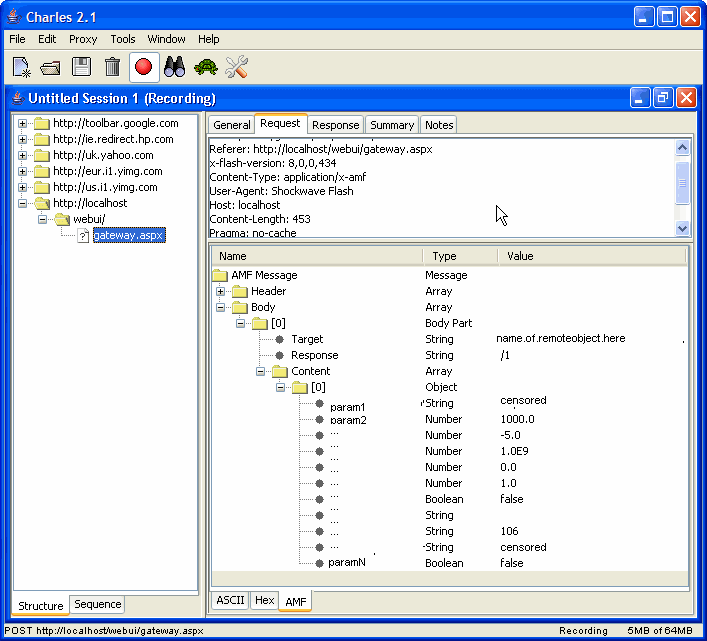707x641 pixels.
Task: Switch to the General tab
Action: 232,125
